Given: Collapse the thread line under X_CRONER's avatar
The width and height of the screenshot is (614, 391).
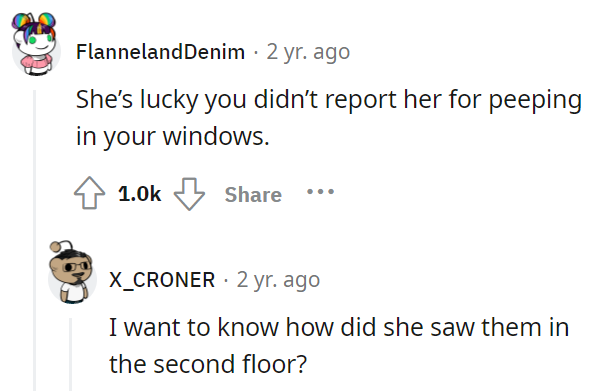Looking at the screenshot, I should pos(71,355).
